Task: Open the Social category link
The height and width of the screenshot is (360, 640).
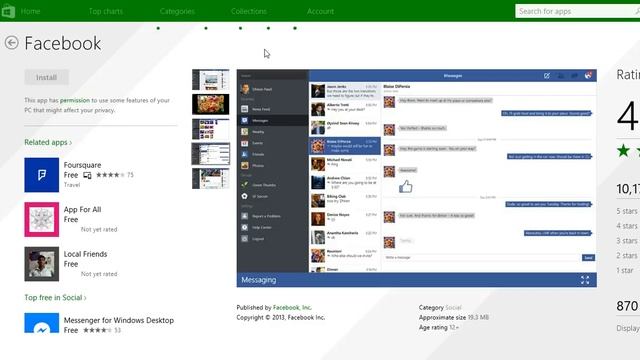Action: (x=453, y=307)
